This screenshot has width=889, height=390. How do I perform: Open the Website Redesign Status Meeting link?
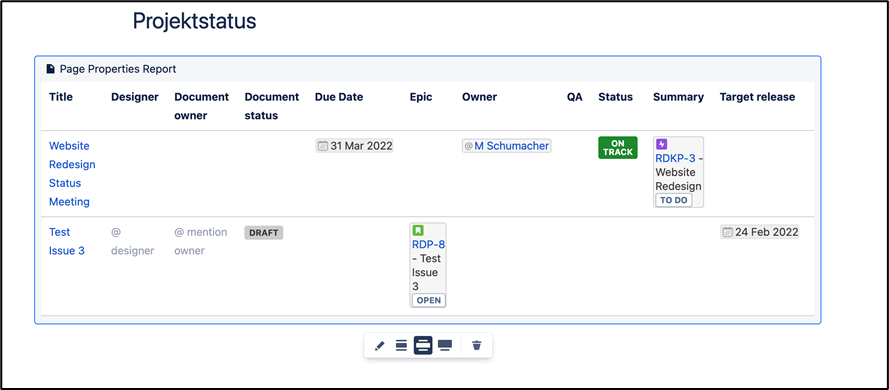tap(72, 173)
